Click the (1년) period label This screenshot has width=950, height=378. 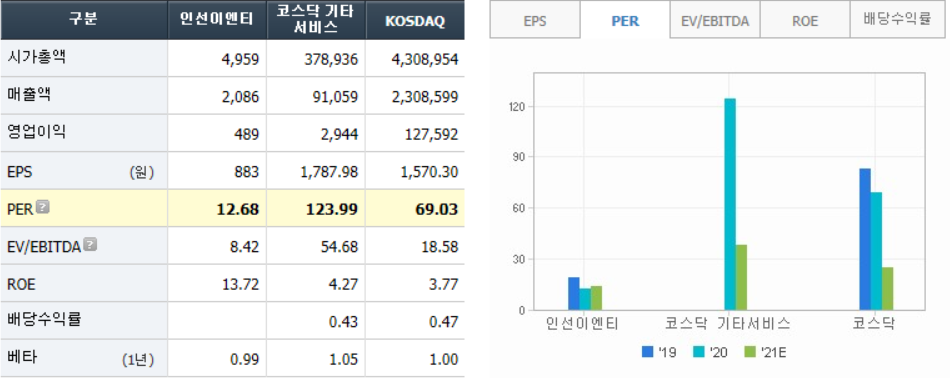138,359
